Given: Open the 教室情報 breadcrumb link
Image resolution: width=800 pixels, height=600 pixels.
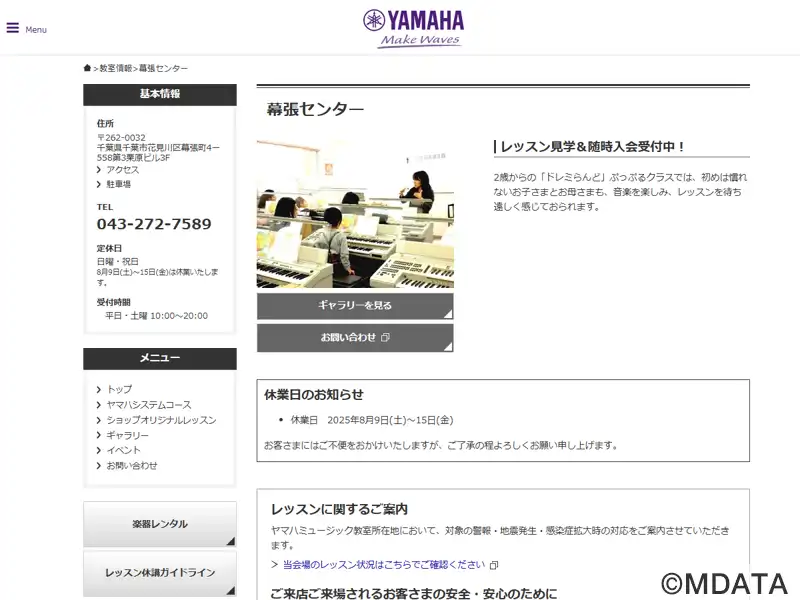Looking at the screenshot, I should [116, 68].
